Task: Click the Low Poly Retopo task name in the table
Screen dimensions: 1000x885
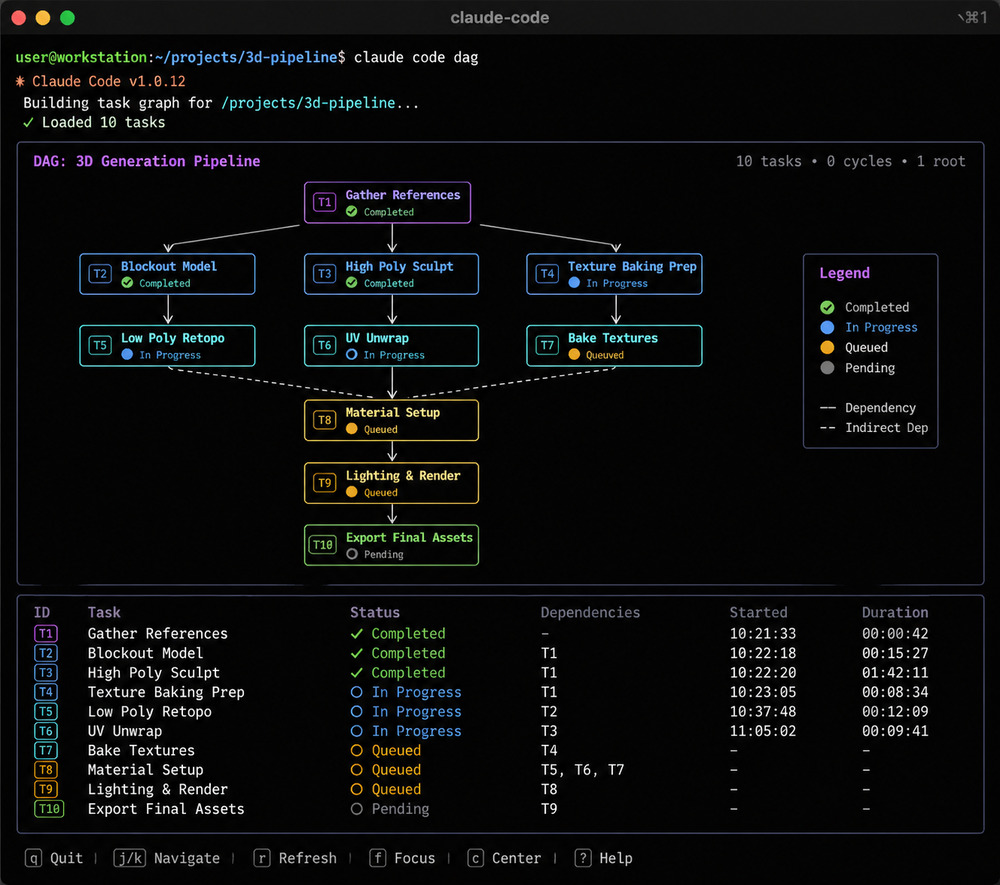Action: tap(149, 712)
